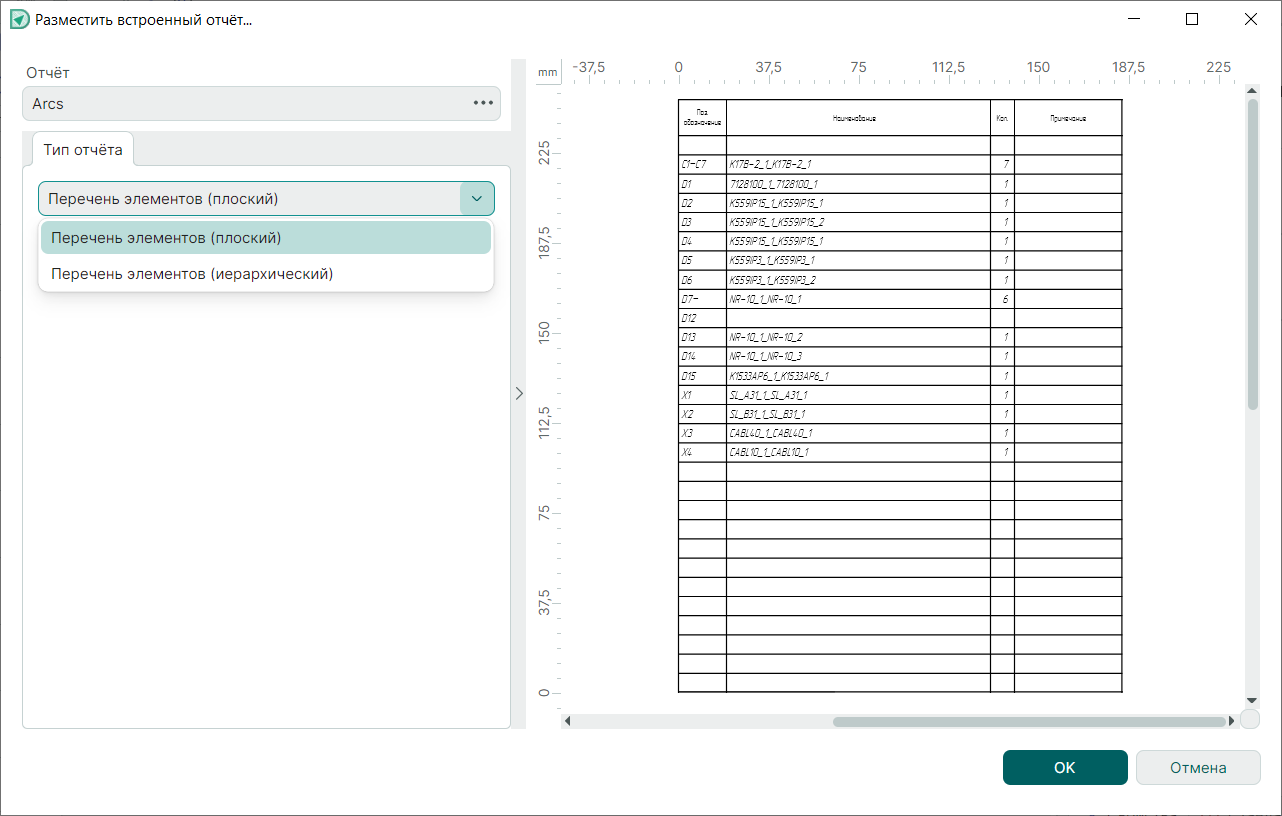Click the ellipsis button in the Arcs field
Viewport: 1282px width, 816px height.
pyautogui.click(x=483, y=103)
